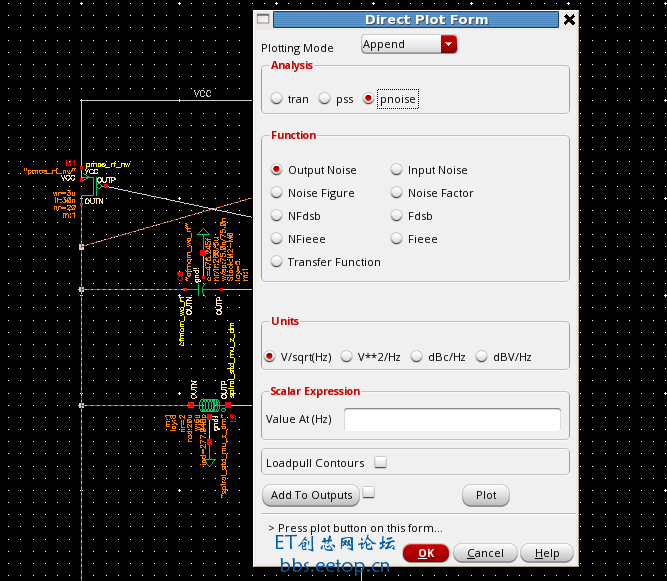Viewport: 667px width, 581px height.
Task: Select the pnoise analysis option
Action: click(368, 99)
